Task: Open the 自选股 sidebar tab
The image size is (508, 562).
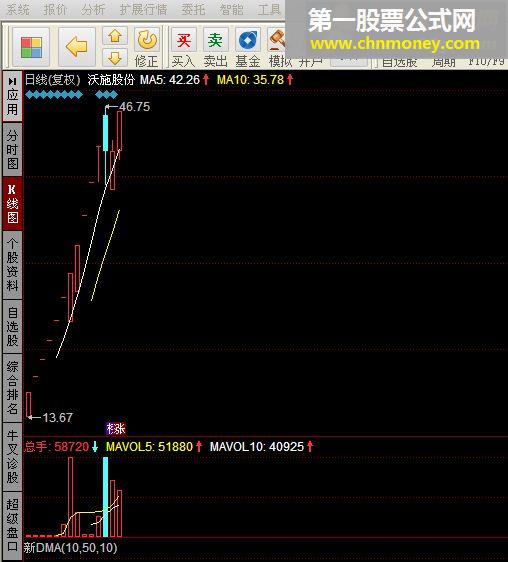Action: pyautogui.click(x=13, y=327)
